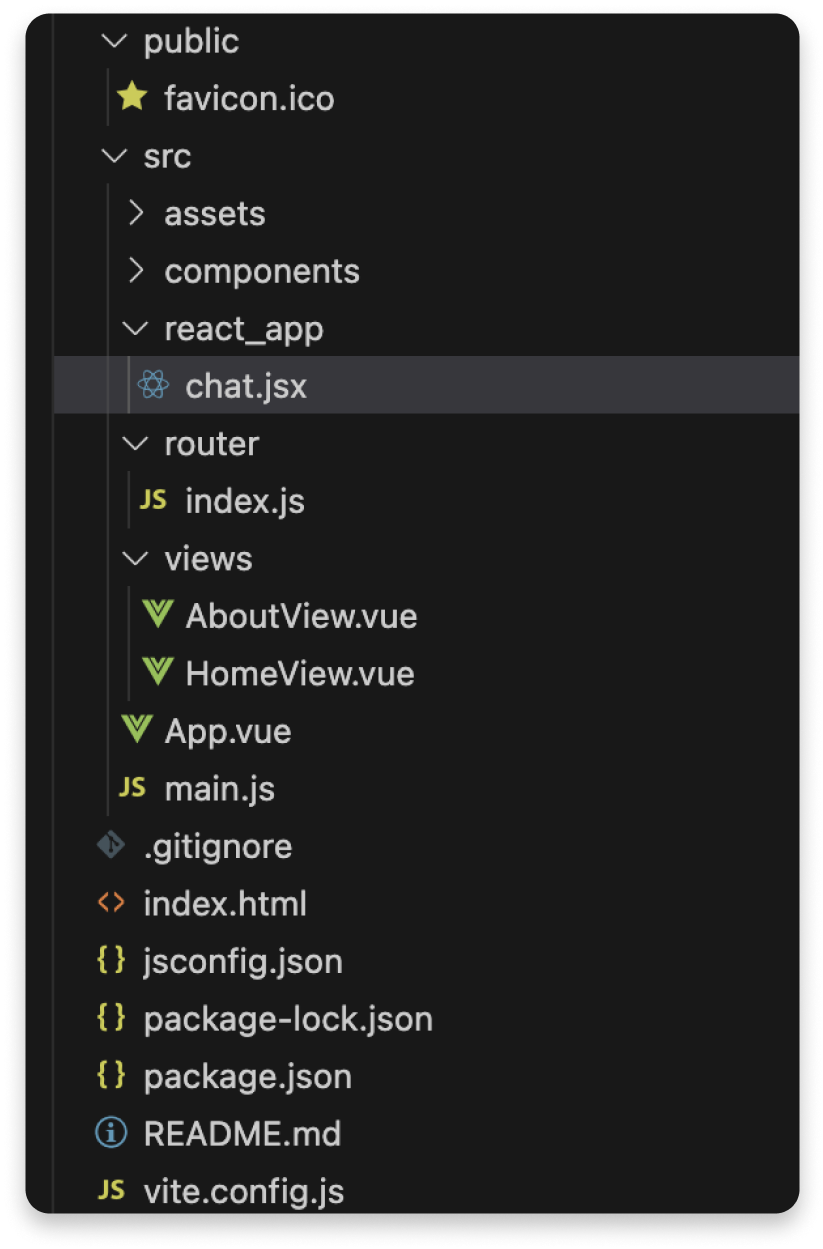Collapse the views folder
The height and width of the screenshot is (1249, 823).
[137, 558]
